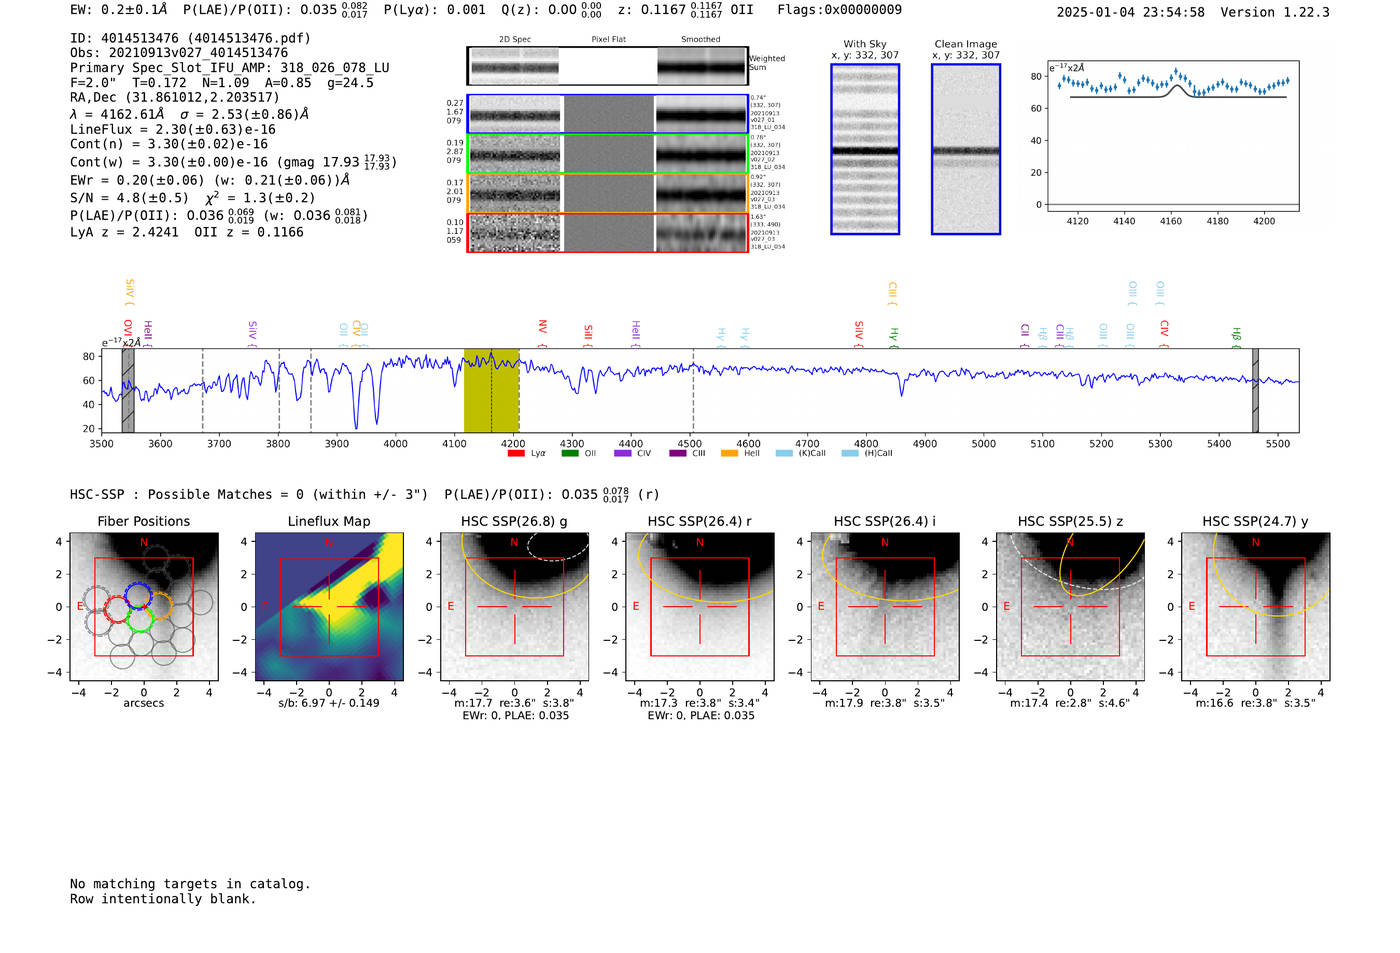Image resolution: width=1400 pixels, height=953 pixels.
Task: Click the yellow highlighted band in spectrum
Action: 491,391
